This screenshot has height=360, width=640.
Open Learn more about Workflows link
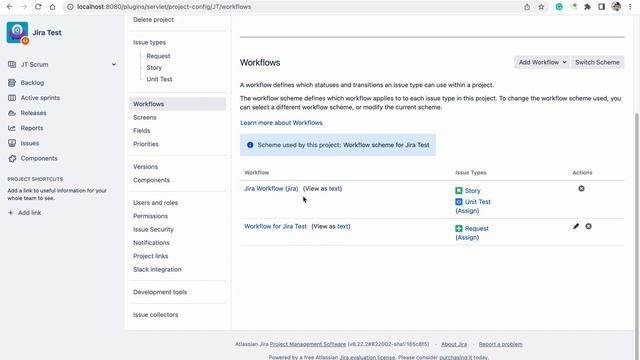click(x=281, y=123)
